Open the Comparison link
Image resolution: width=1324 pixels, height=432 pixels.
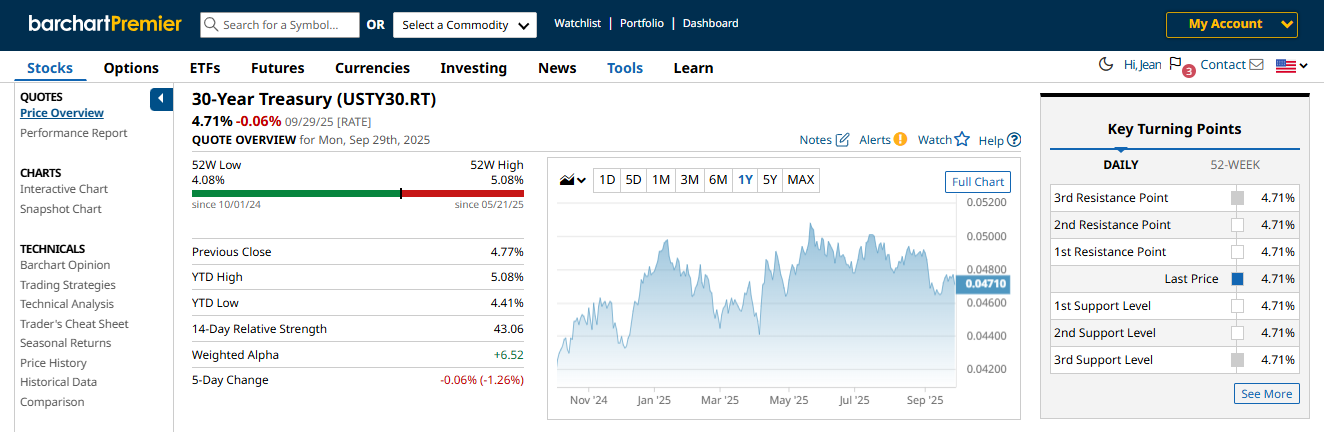point(52,402)
